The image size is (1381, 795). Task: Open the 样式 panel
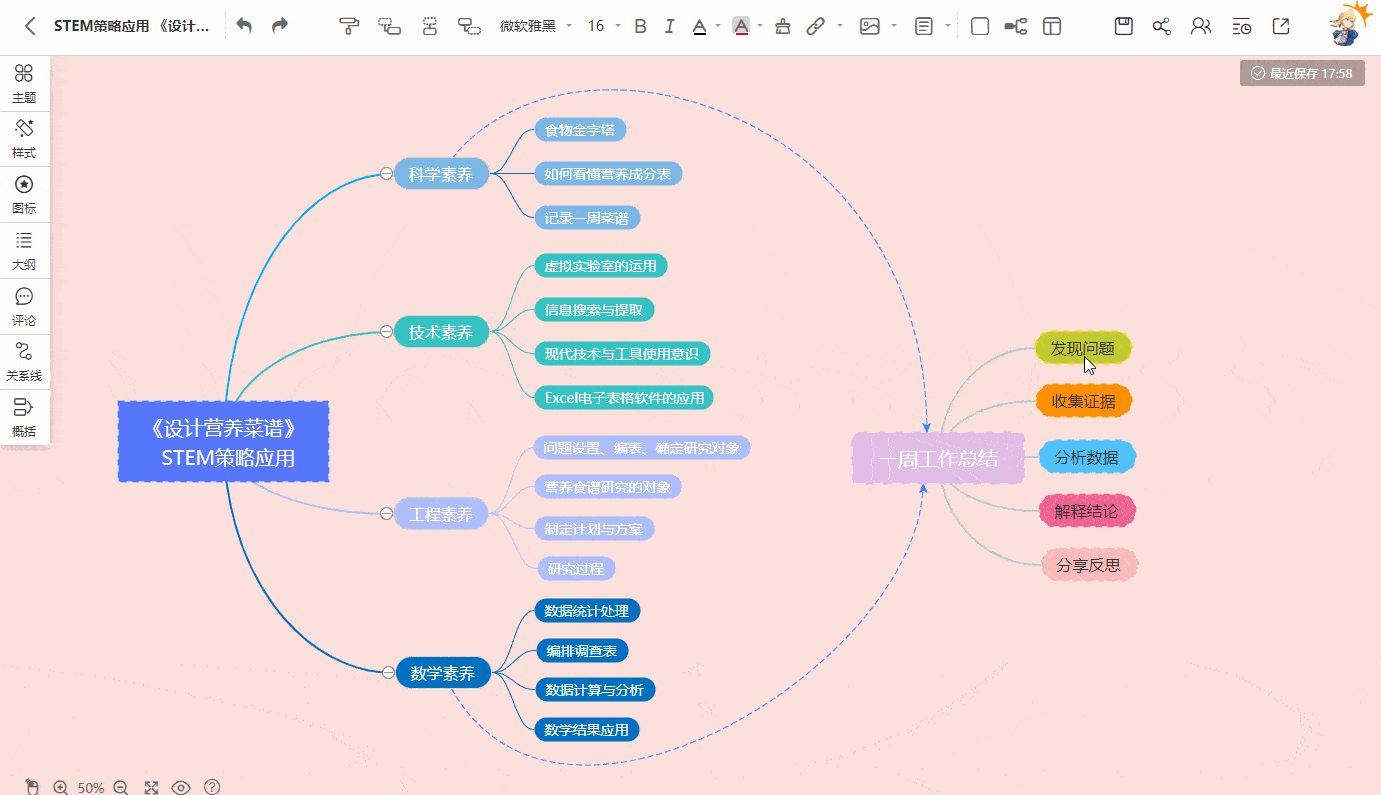24,139
